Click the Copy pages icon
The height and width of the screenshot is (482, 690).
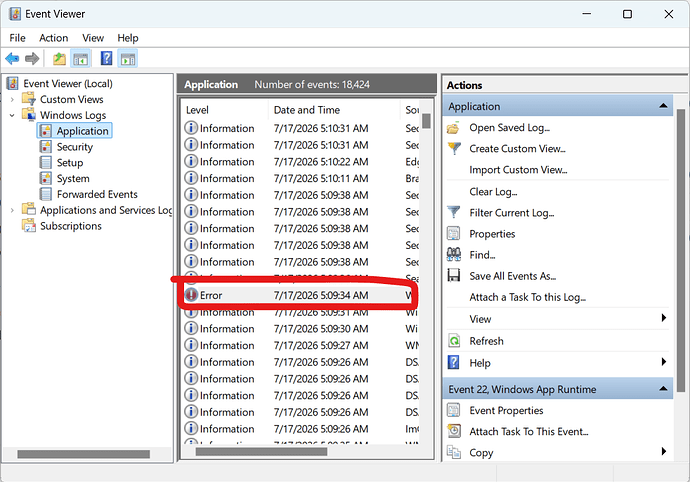[x=454, y=452]
